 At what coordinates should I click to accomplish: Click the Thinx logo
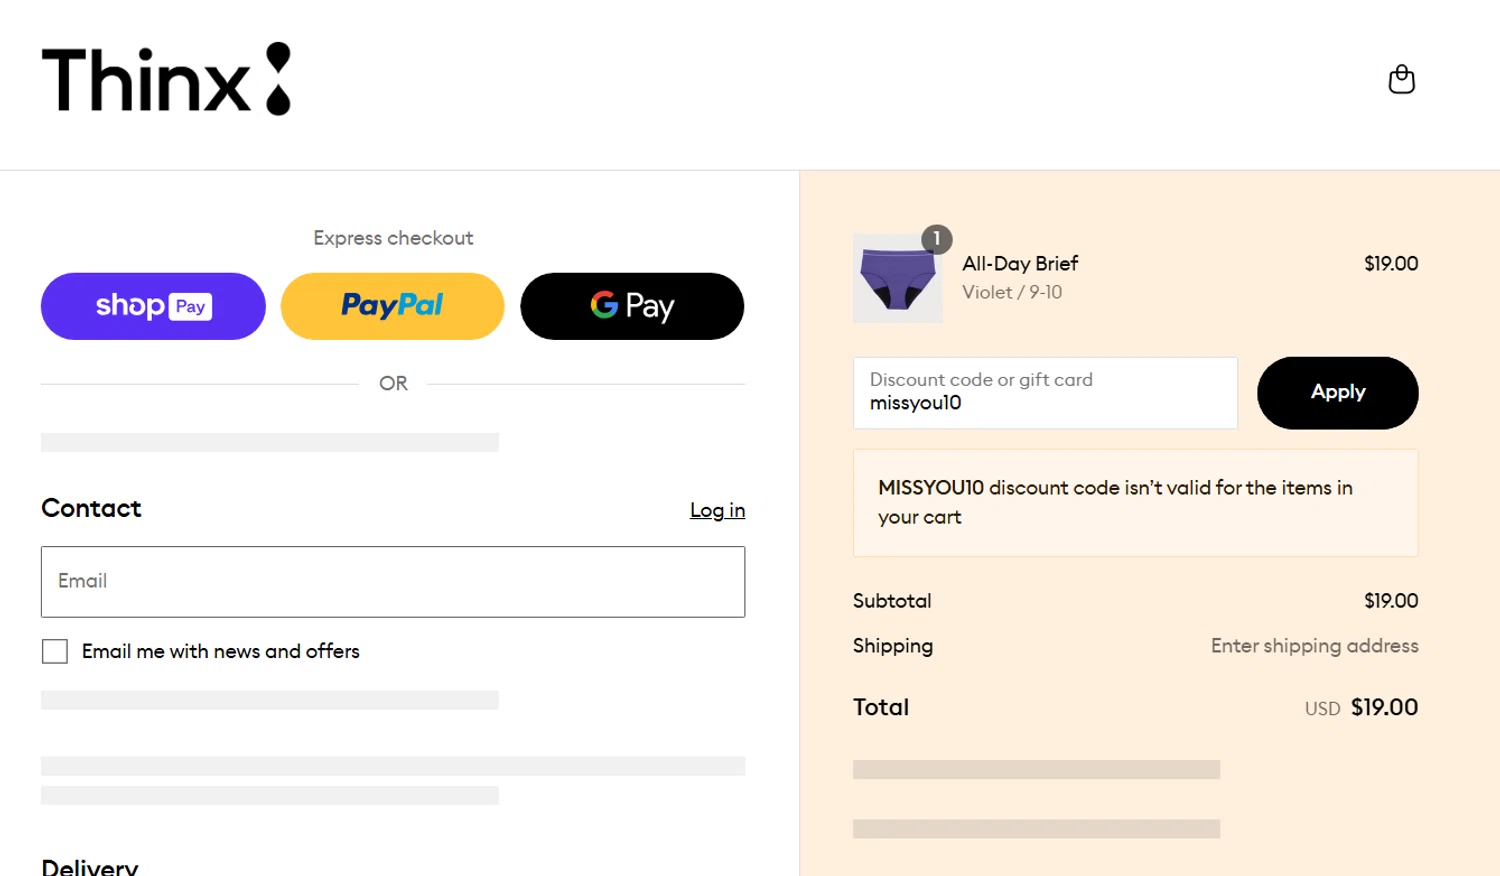(166, 79)
